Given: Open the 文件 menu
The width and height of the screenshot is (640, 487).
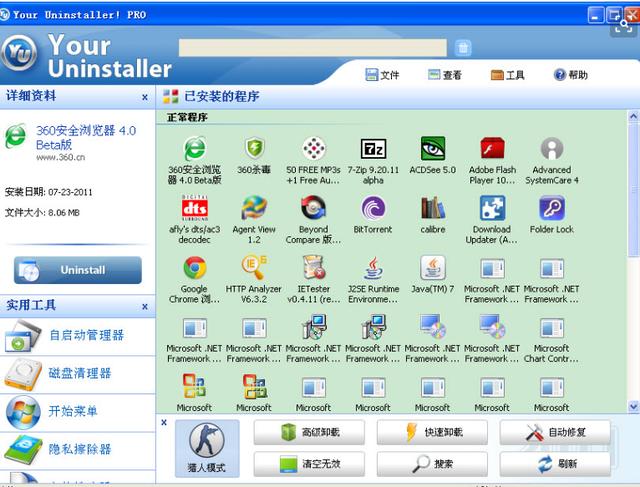Looking at the screenshot, I should point(382,75).
